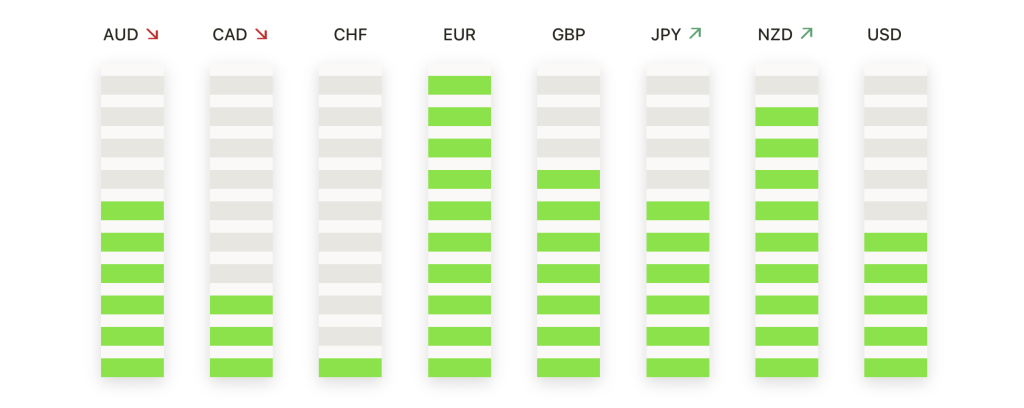Viewport: 1024px width, 408px height.
Task: Click the green up arrow beside JPY
Action: (695, 33)
